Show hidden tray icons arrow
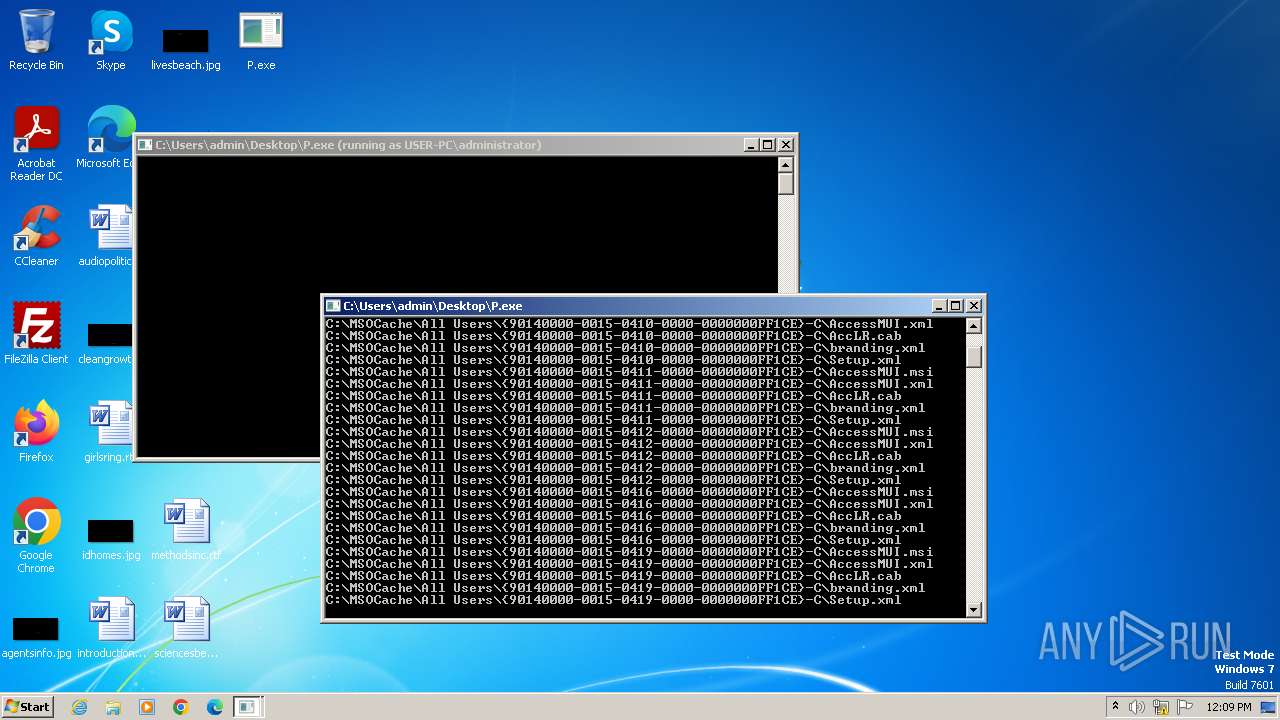 tap(1115, 707)
